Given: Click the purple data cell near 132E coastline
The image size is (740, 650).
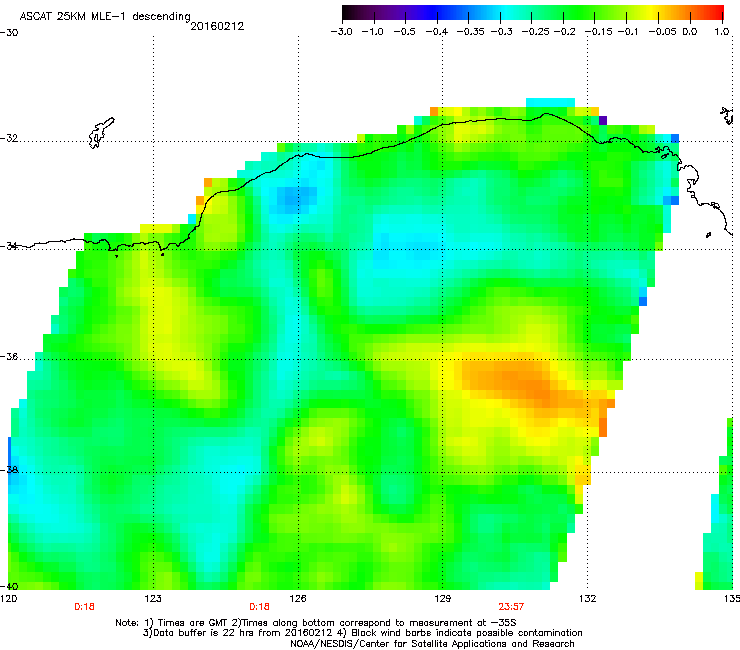Looking at the screenshot, I should pos(603,120).
